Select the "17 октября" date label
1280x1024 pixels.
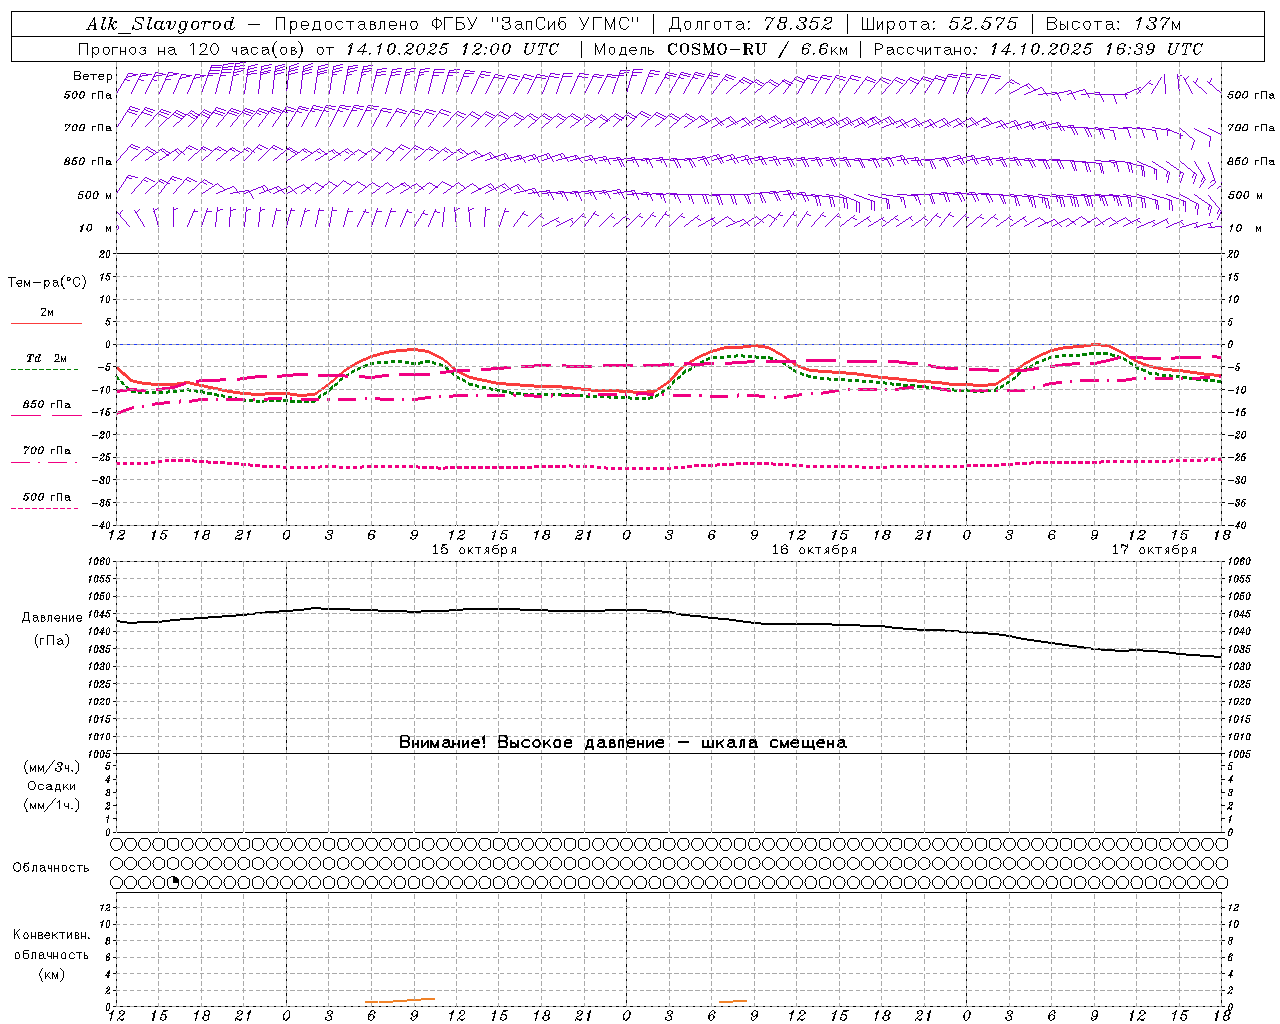coord(1154,550)
